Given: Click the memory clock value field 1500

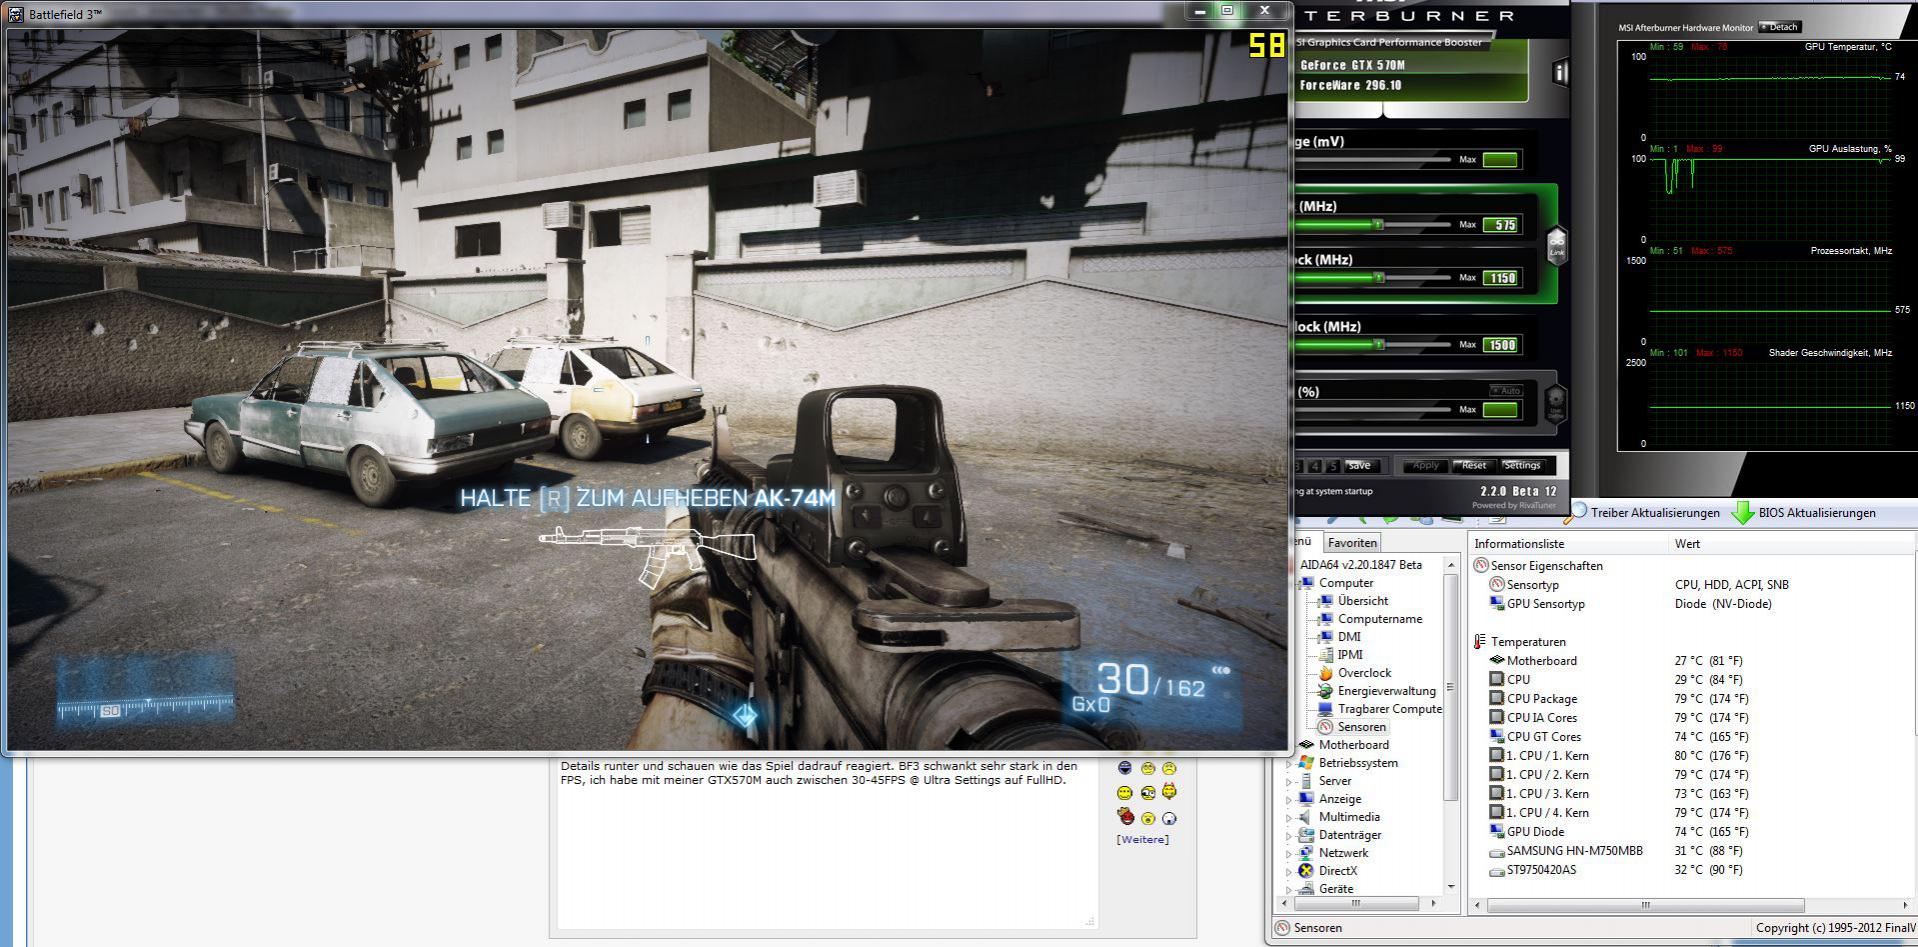Looking at the screenshot, I should (x=1502, y=345).
